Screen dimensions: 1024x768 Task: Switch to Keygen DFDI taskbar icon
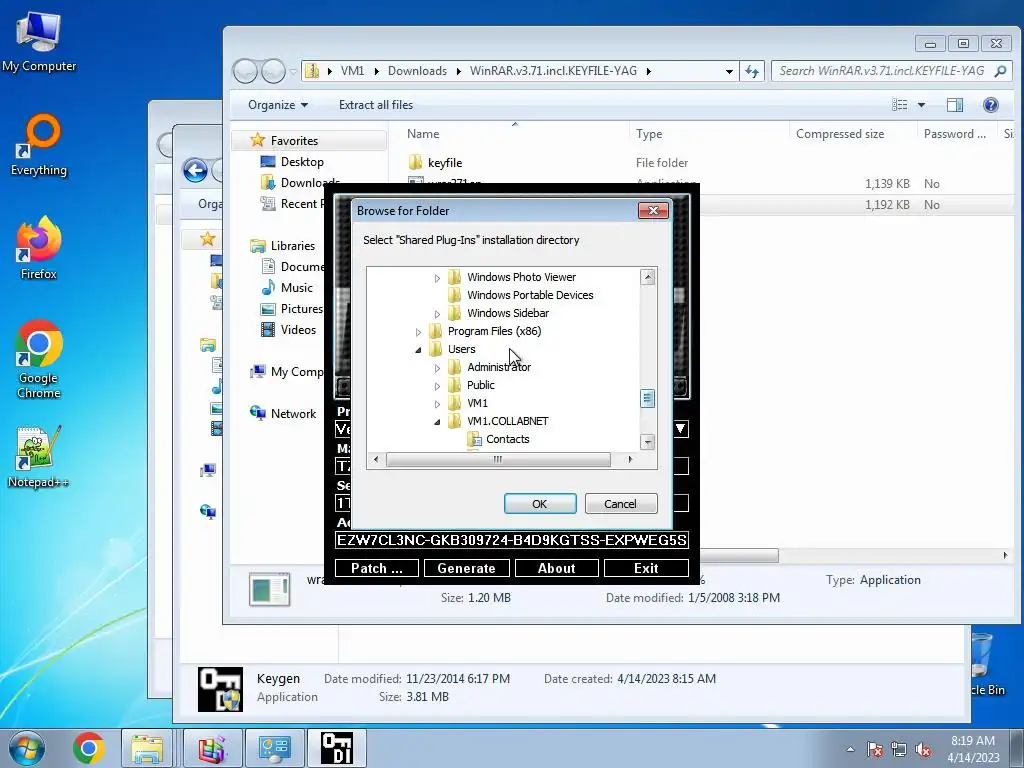tap(337, 748)
